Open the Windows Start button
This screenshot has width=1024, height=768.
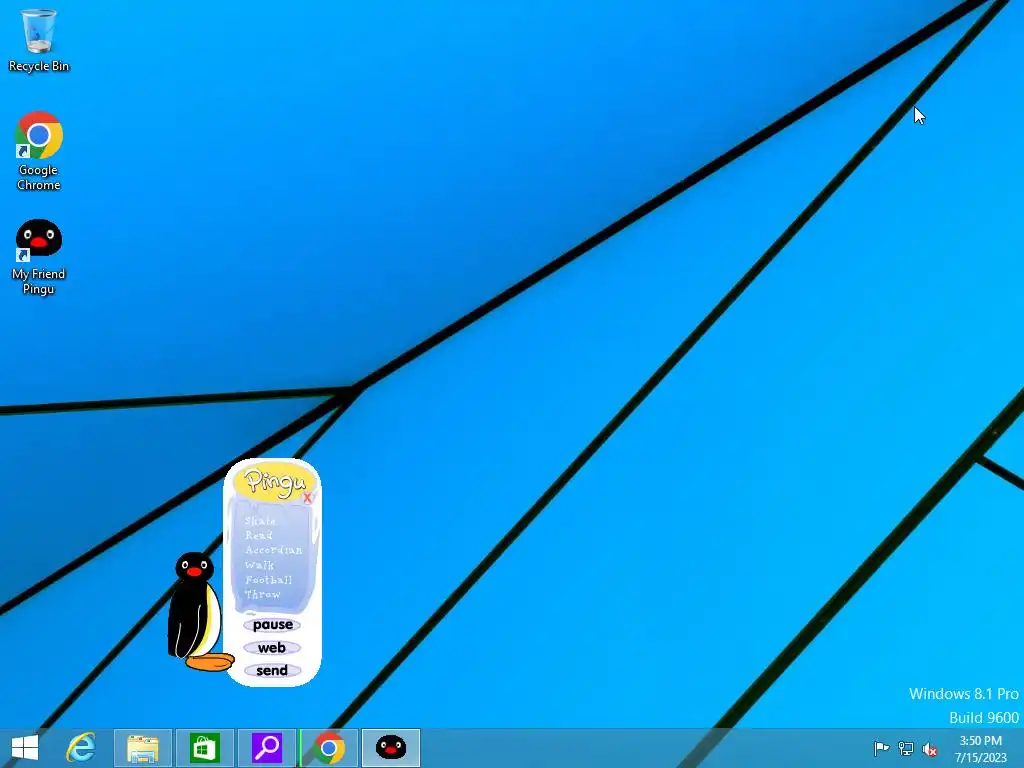point(25,748)
